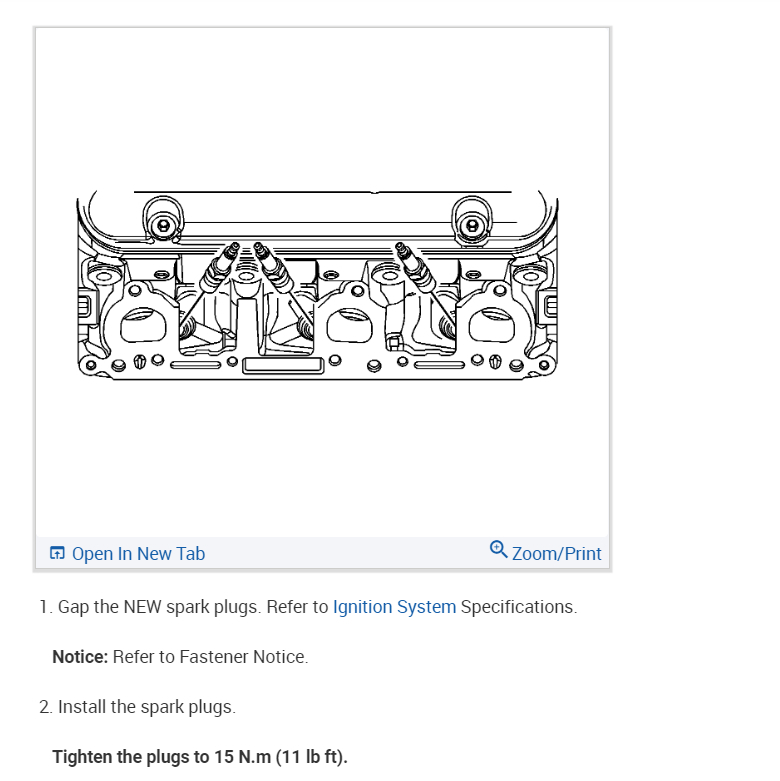Select the middle spark plug in the drawing
This screenshot has height=781, width=780.
point(273,267)
